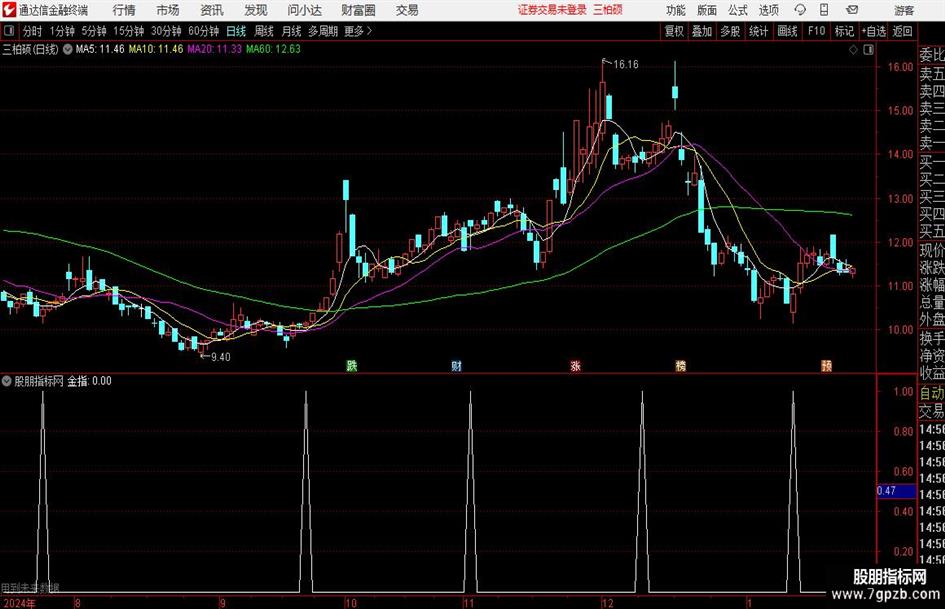Click the 自动 label in right panel
Viewport: 945px width, 609px height.
(932, 393)
